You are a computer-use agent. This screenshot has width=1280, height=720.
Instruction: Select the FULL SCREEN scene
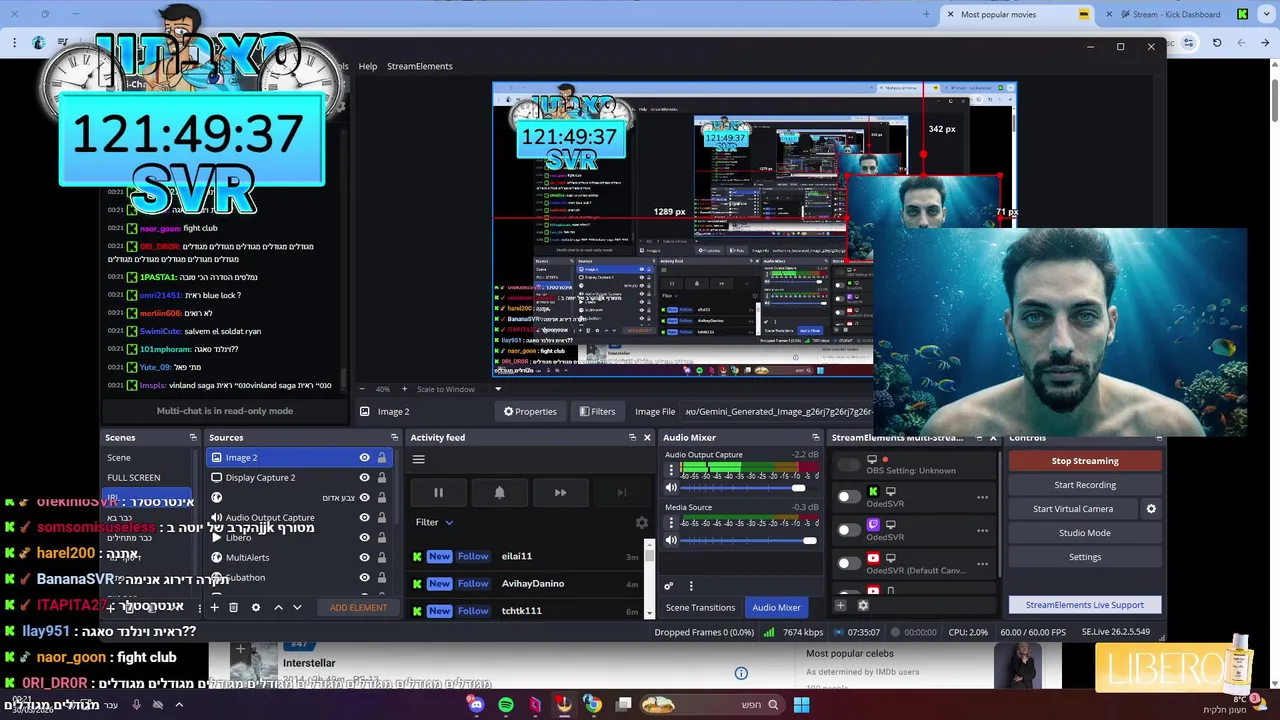tap(134, 477)
